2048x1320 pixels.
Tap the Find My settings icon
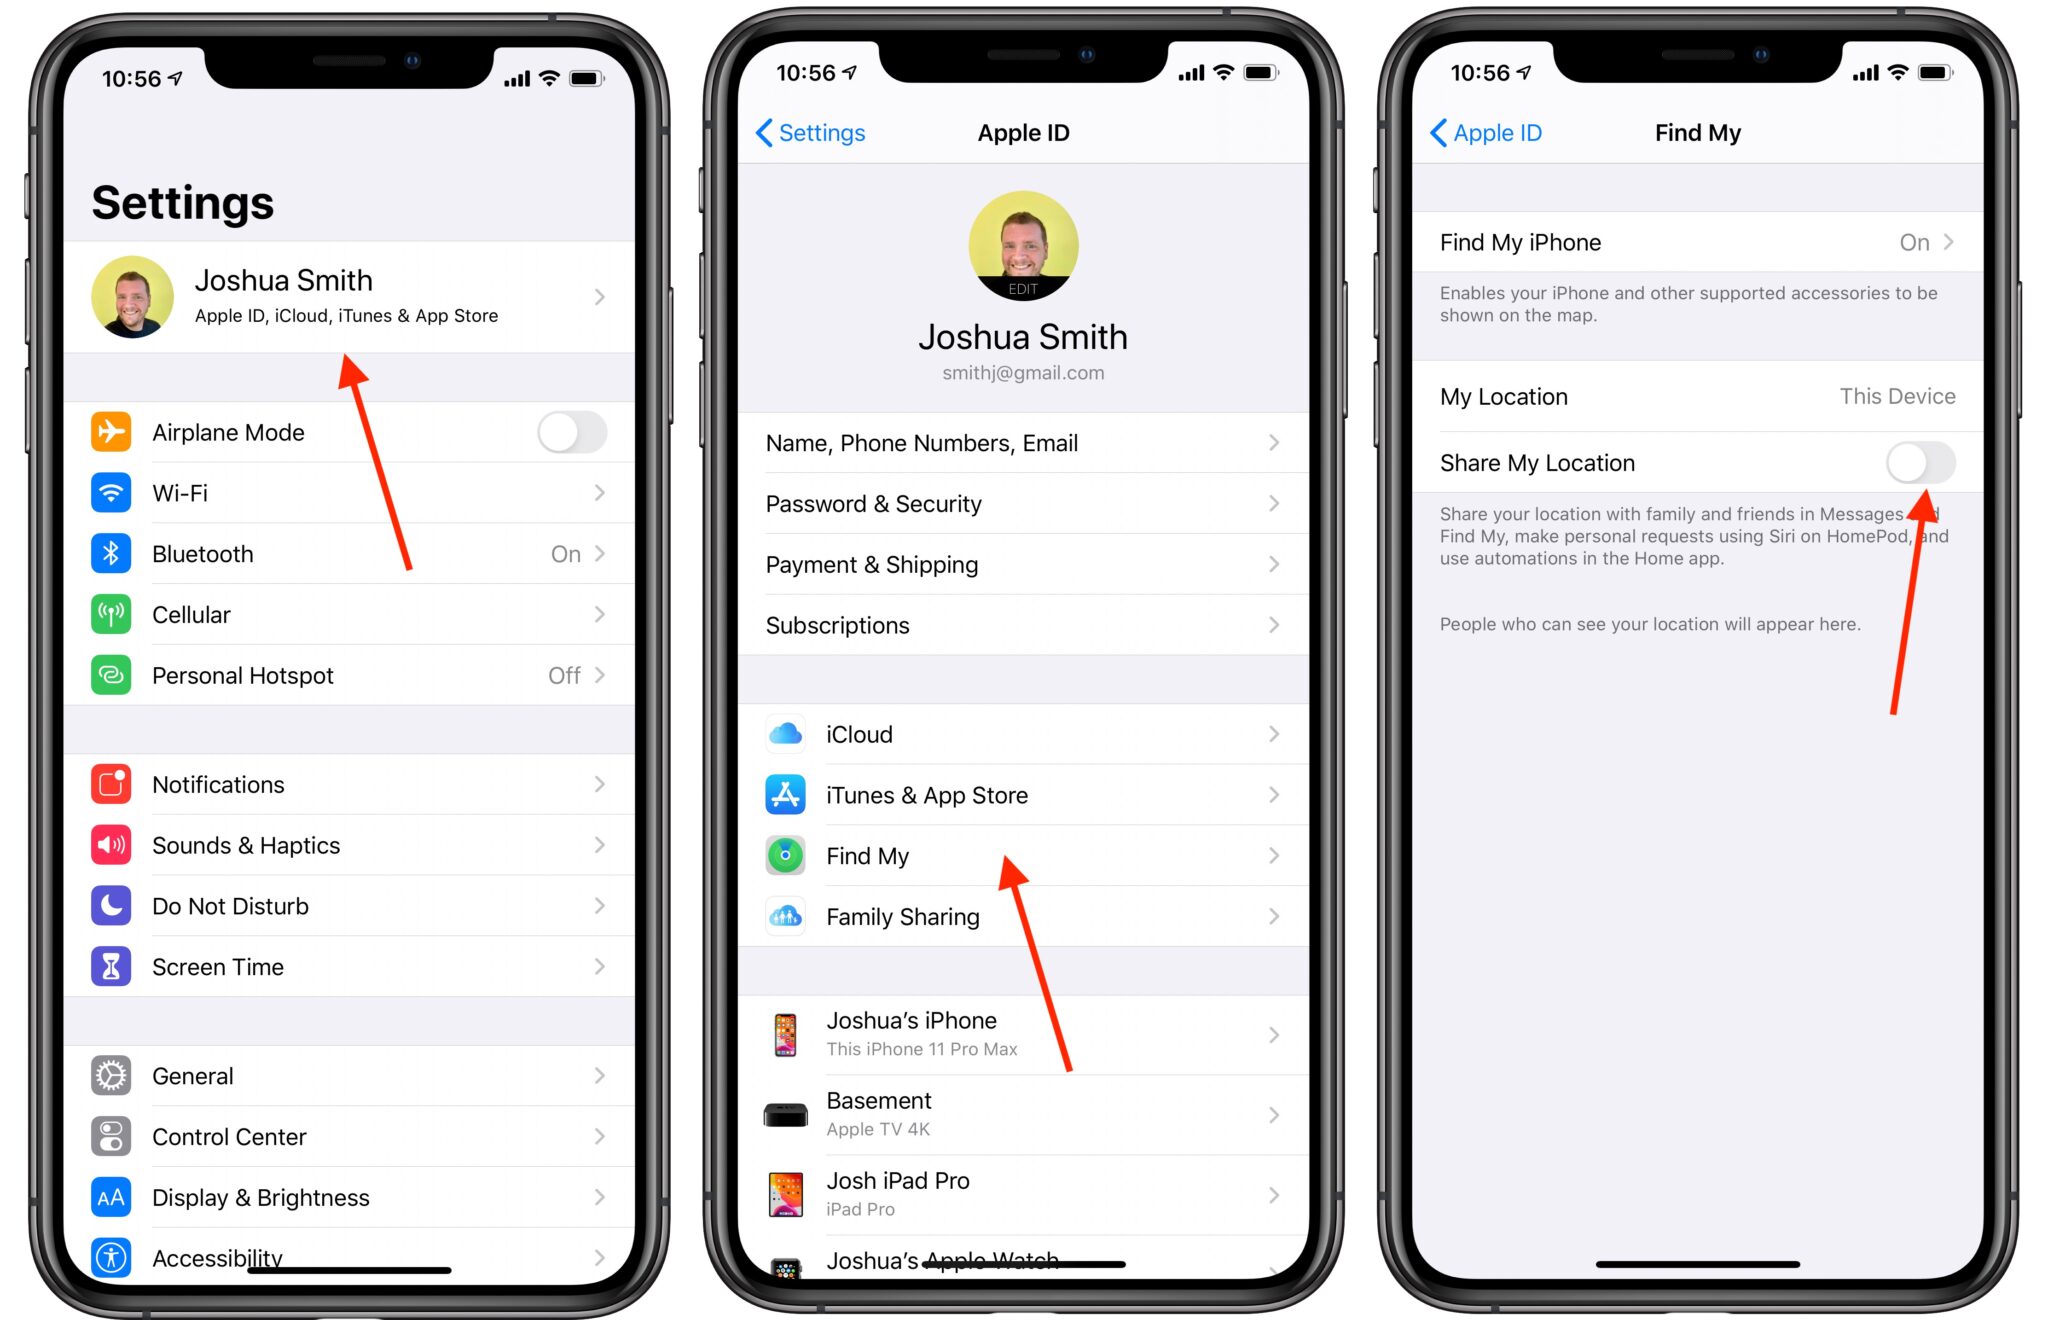(790, 856)
